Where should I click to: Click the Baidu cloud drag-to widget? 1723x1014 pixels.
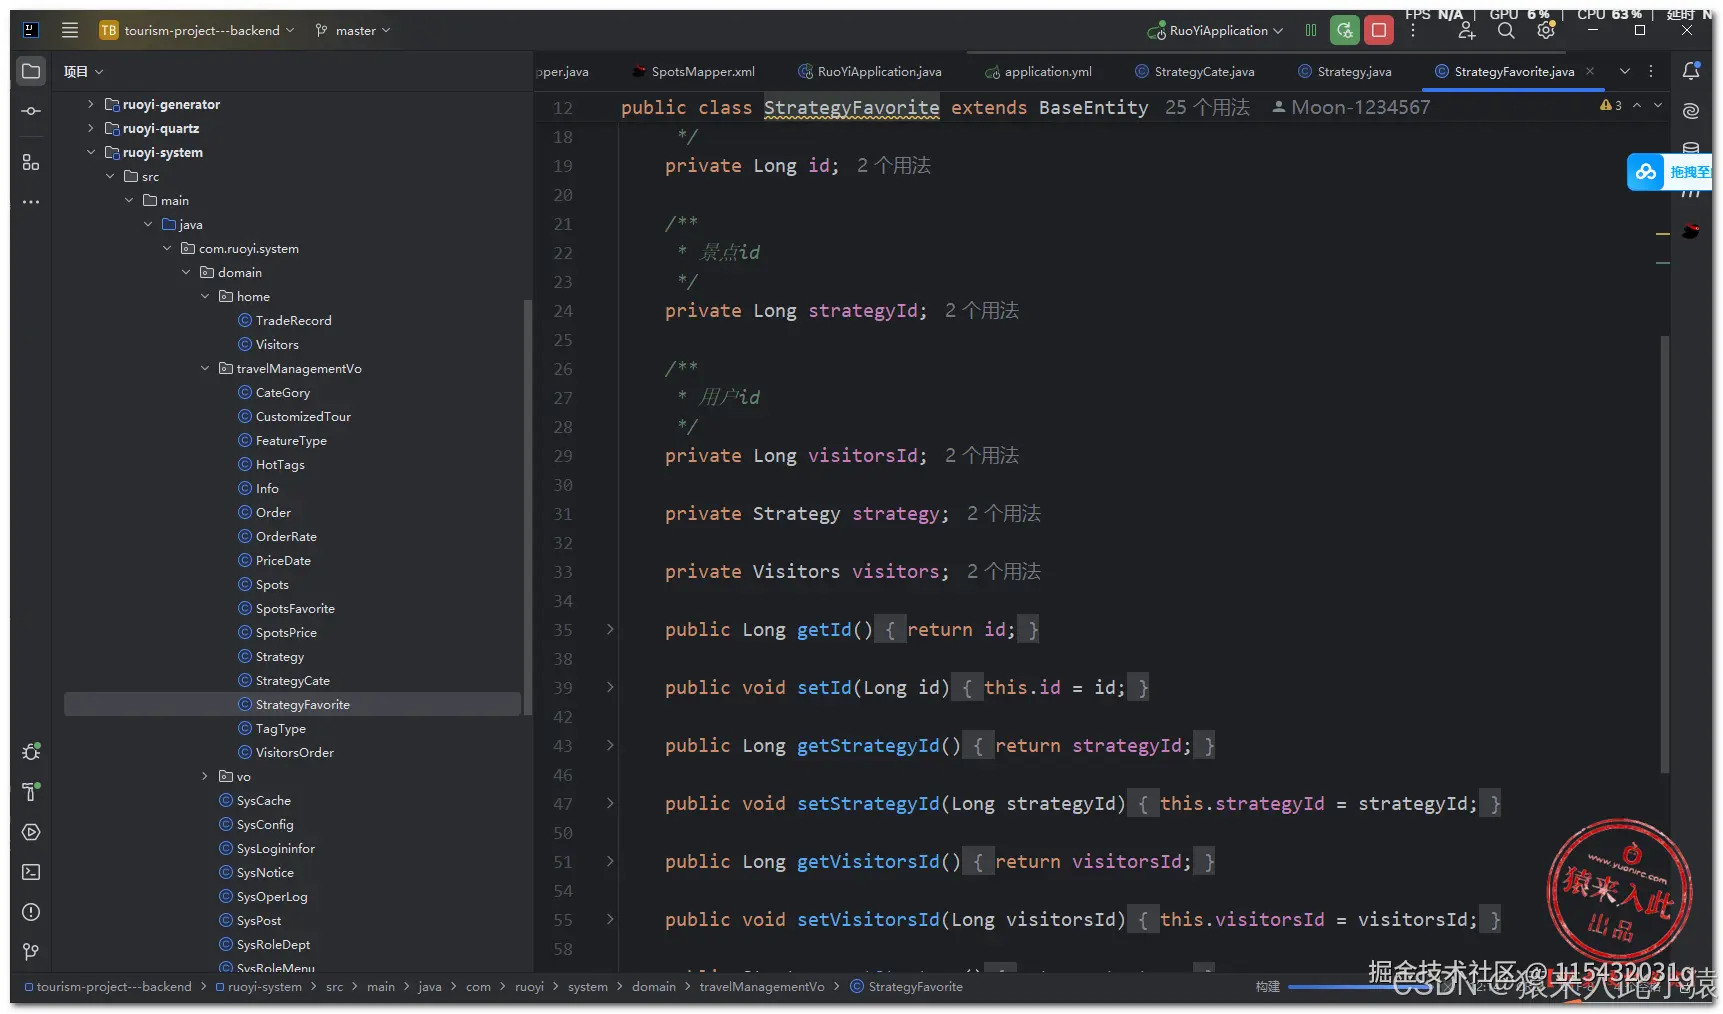(x=1669, y=172)
